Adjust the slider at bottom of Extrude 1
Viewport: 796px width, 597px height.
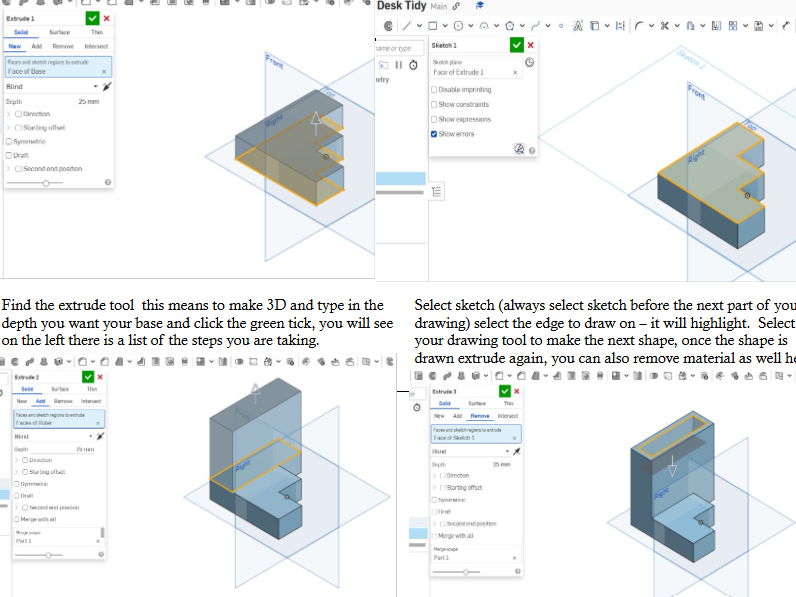(46, 183)
